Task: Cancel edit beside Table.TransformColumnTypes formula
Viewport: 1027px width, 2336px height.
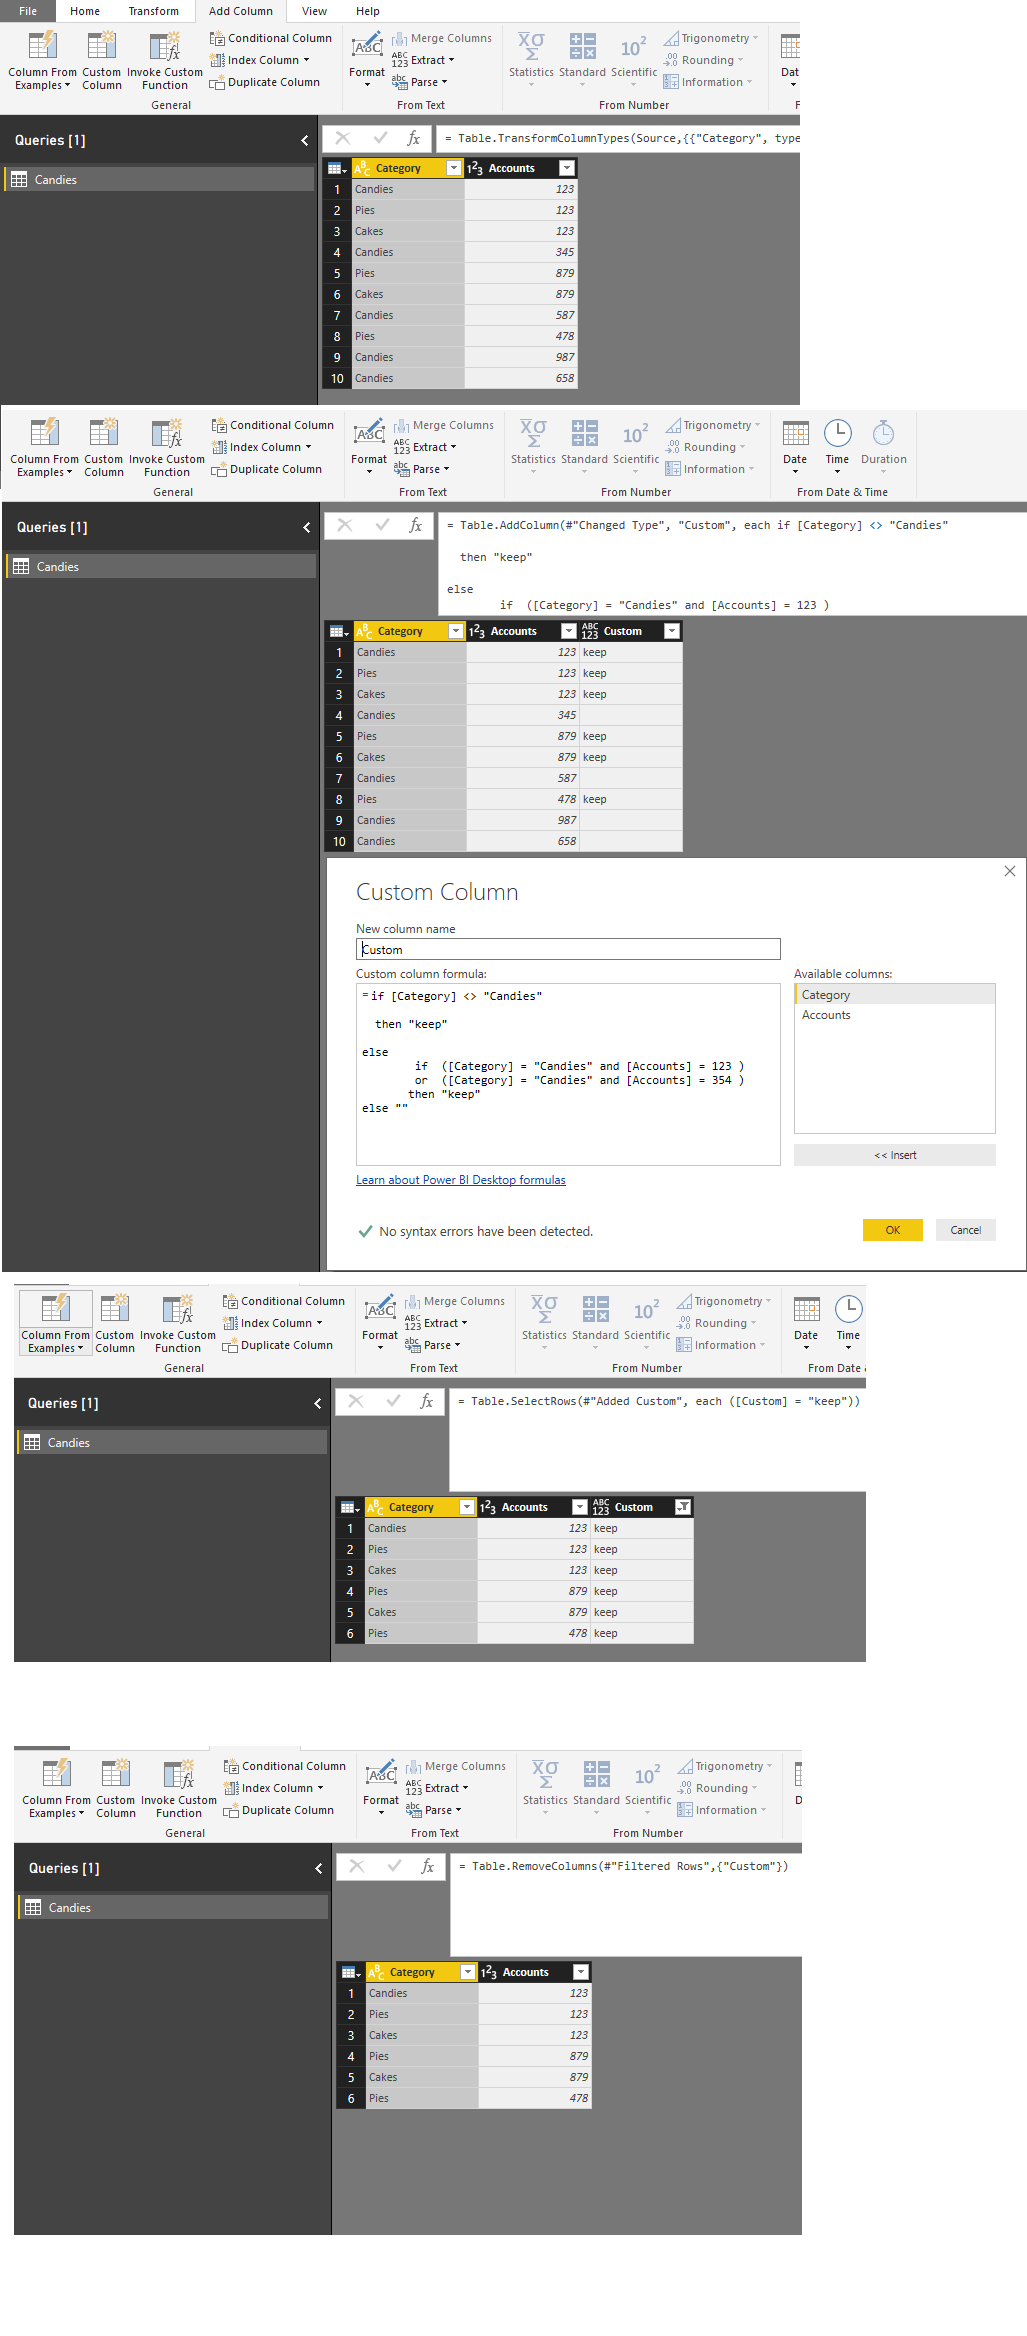Action: [342, 138]
